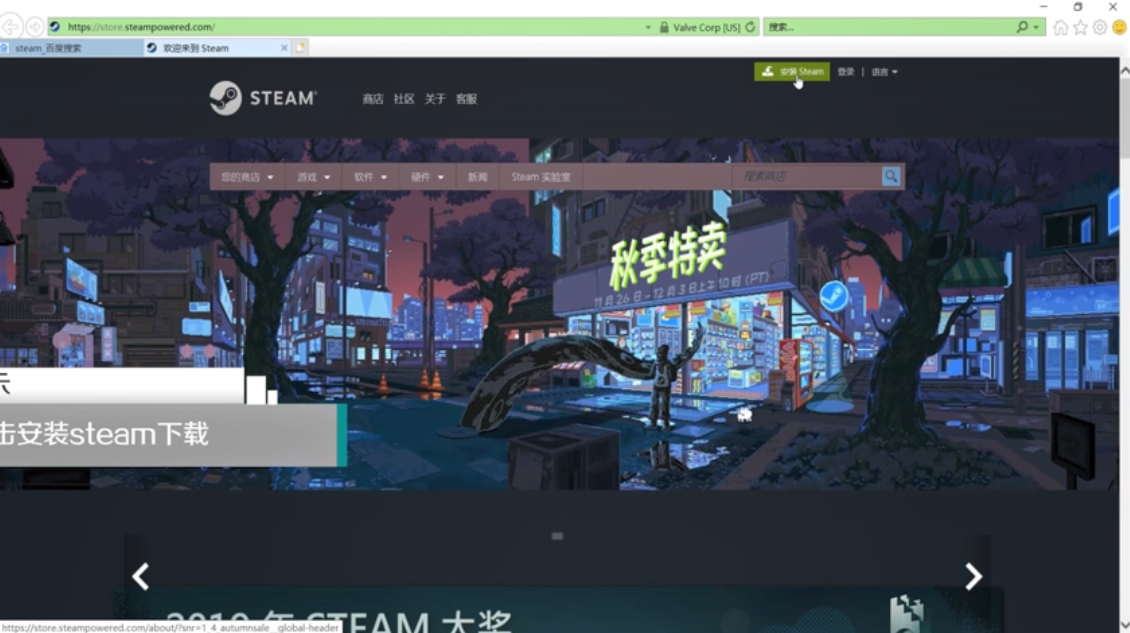The width and height of the screenshot is (1130, 633).
Task: Expand the 您的商店 dropdown
Action: pyautogui.click(x=247, y=177)
